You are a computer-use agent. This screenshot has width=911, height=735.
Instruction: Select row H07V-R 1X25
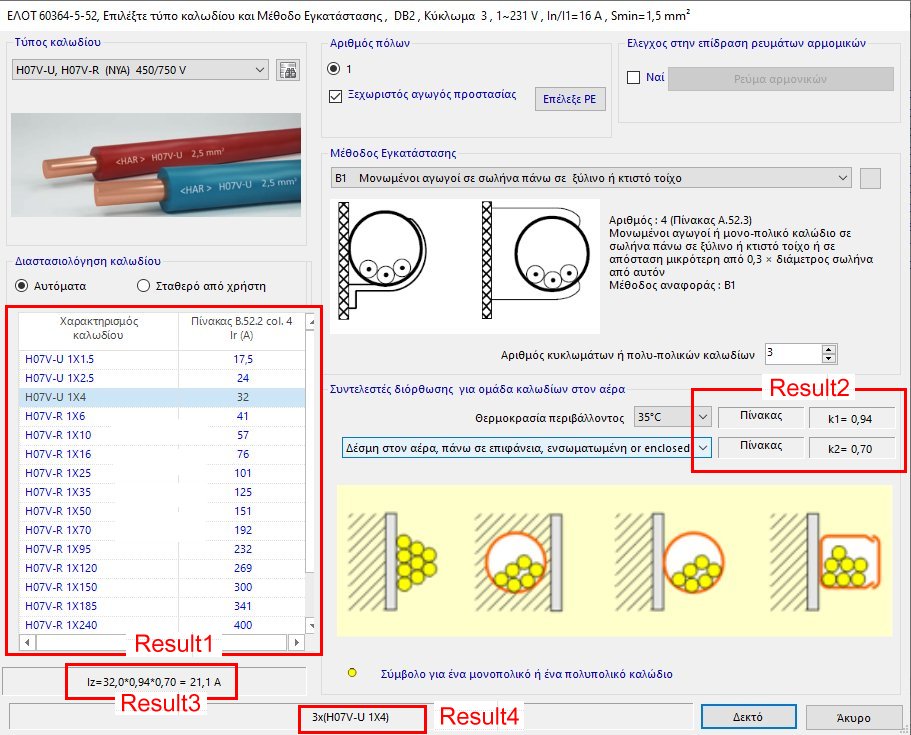(162, 473)
